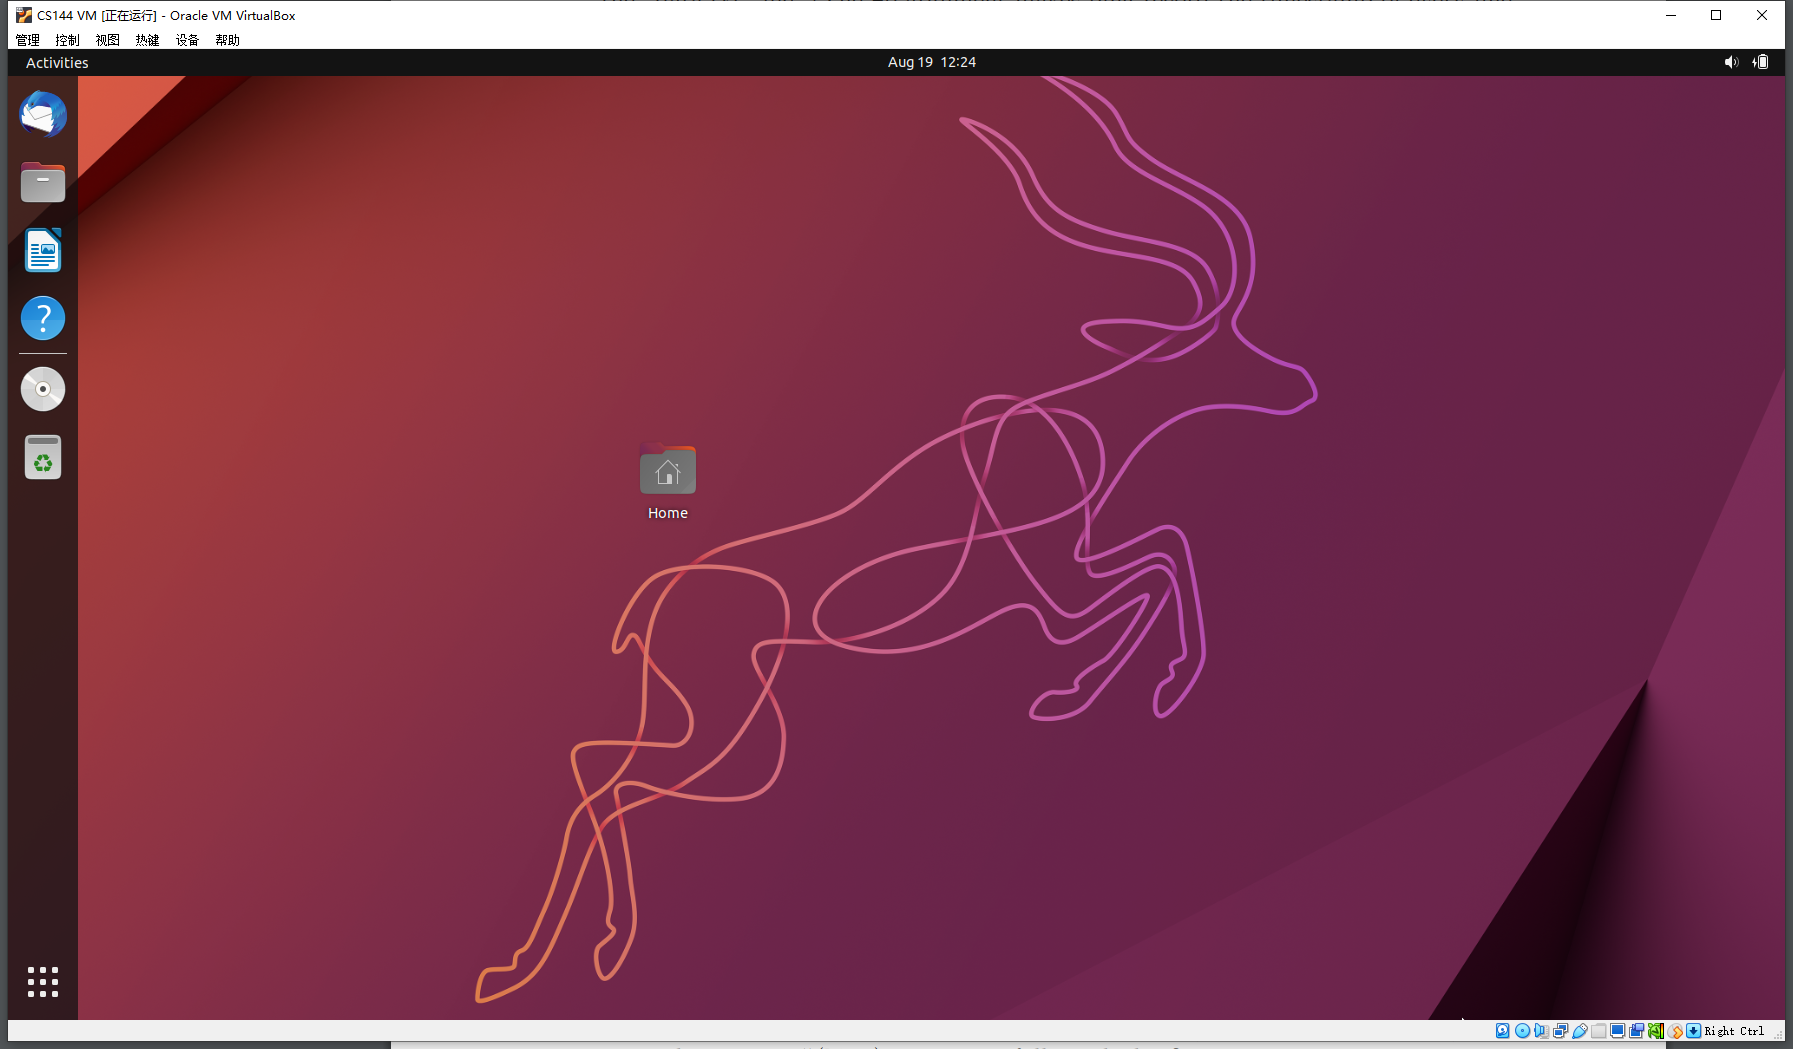
Task: Launch the Files manager from the dock
Action: point(43,182)
